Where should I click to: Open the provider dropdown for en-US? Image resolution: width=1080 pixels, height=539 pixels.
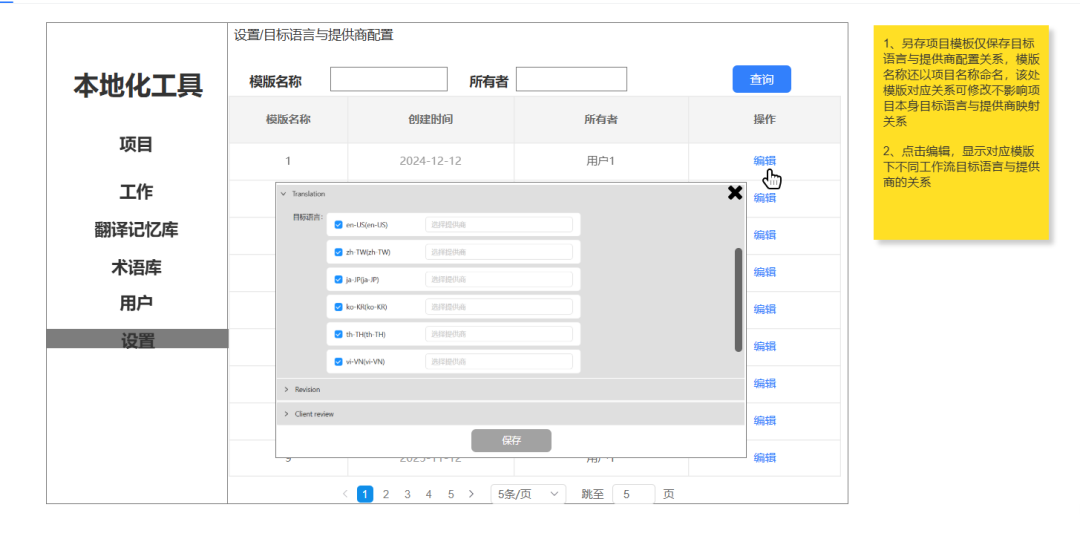click(499, 224)
